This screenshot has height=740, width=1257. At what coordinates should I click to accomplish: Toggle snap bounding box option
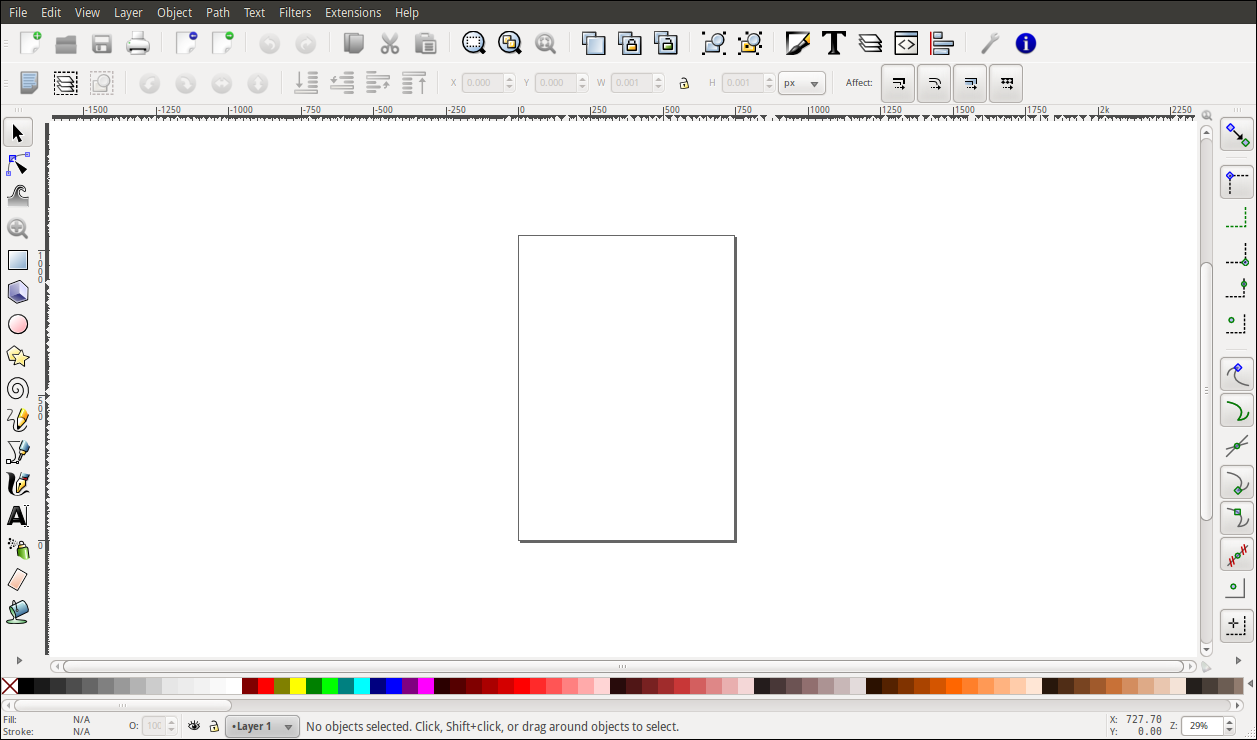tap(1237, 182)
